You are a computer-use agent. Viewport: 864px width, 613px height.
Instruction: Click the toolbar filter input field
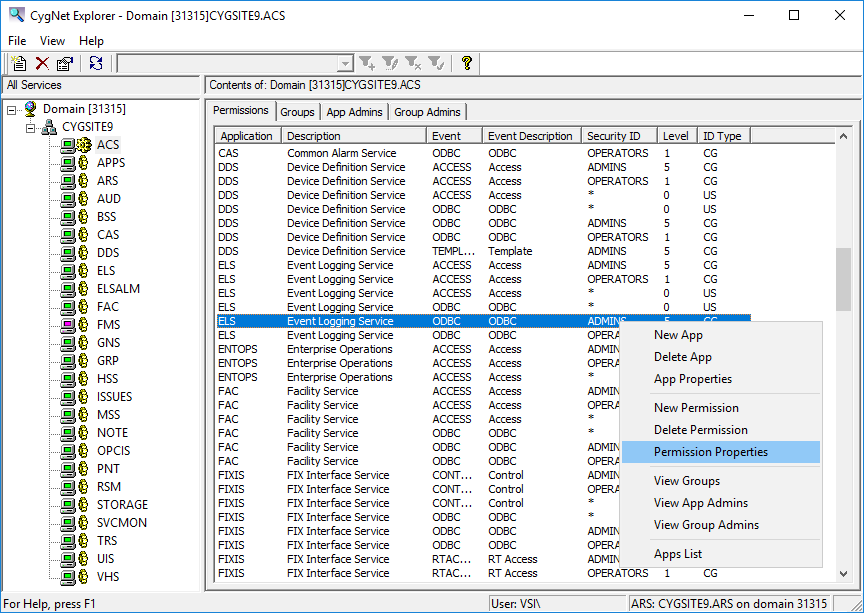(228, 64)
